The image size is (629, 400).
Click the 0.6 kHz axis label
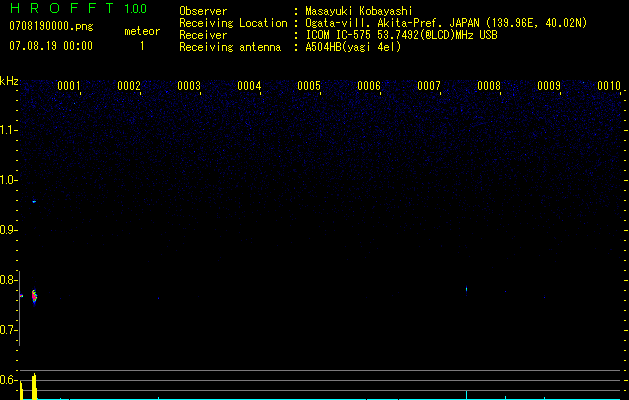pos(8,380)
